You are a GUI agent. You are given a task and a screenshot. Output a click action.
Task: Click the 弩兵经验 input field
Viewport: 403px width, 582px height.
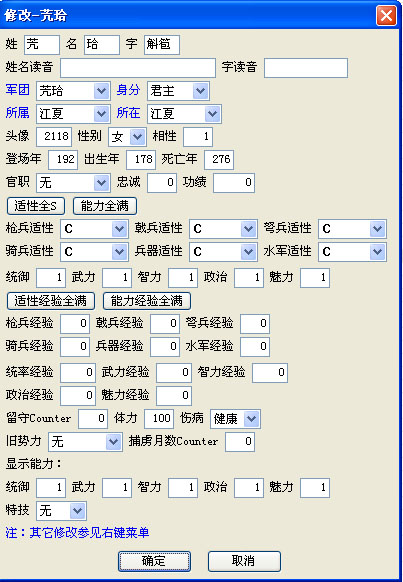255,324
